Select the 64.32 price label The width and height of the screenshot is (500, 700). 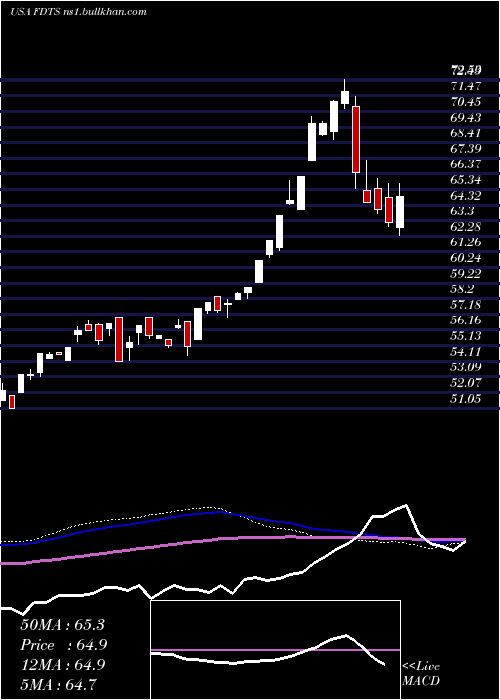[466, 196]
